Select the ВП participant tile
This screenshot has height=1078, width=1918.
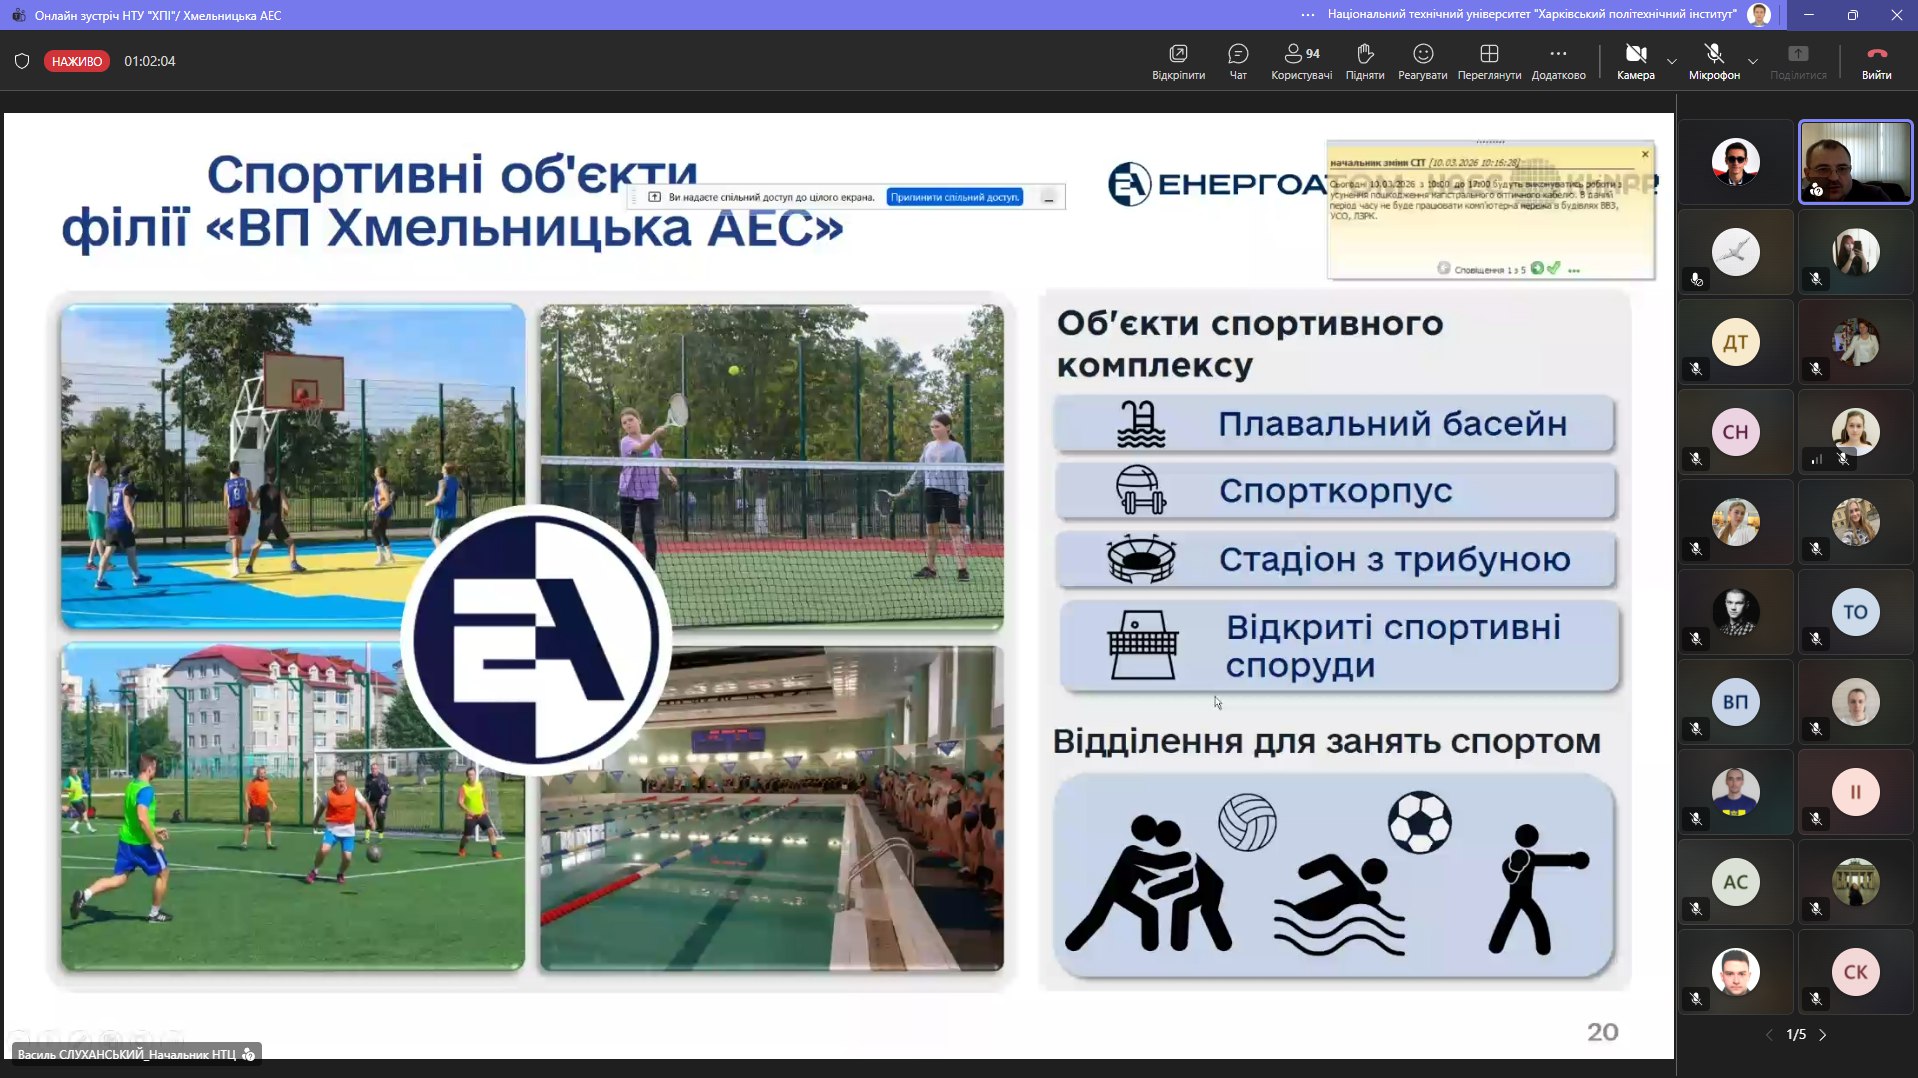[1735, 702]
